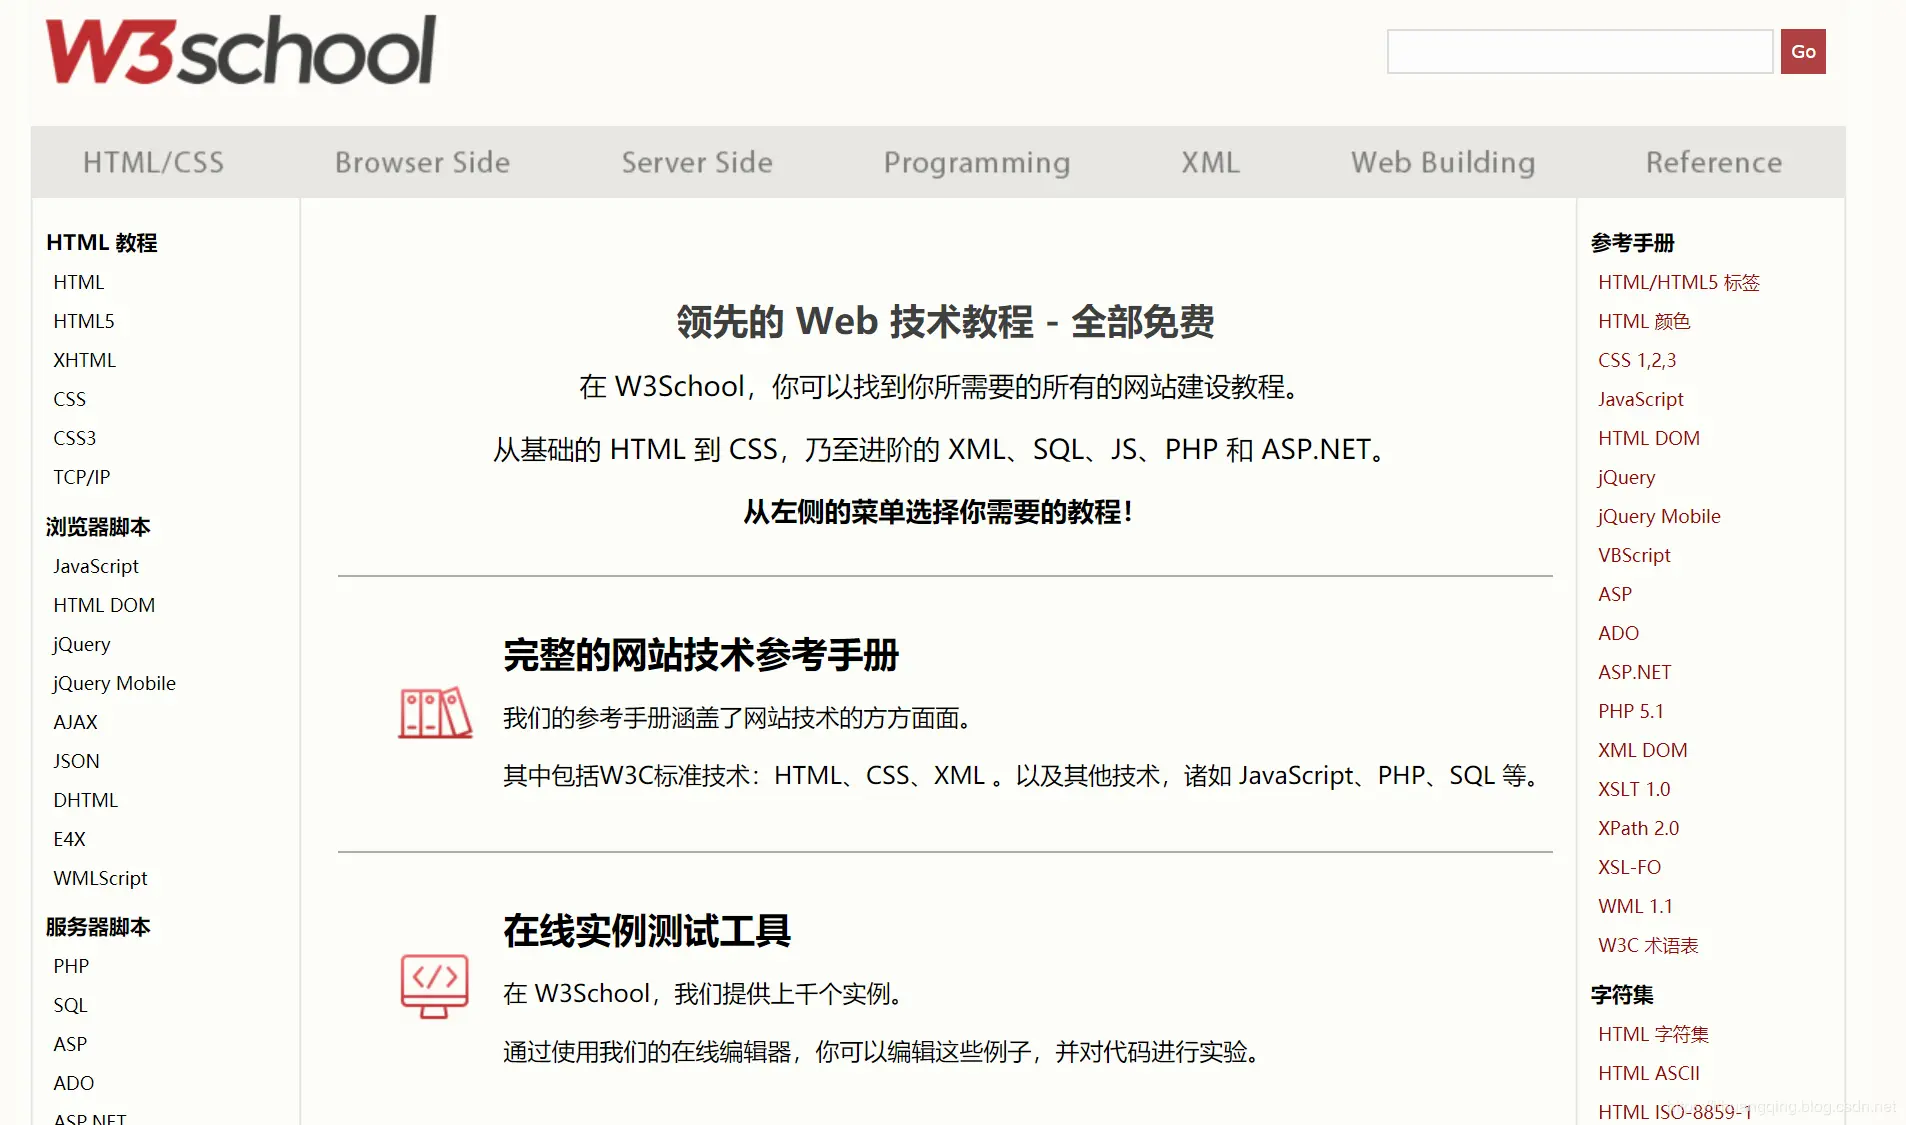
Task: Open jQuery Mobile under 浏览器脚本
Action: click(114, 683)
